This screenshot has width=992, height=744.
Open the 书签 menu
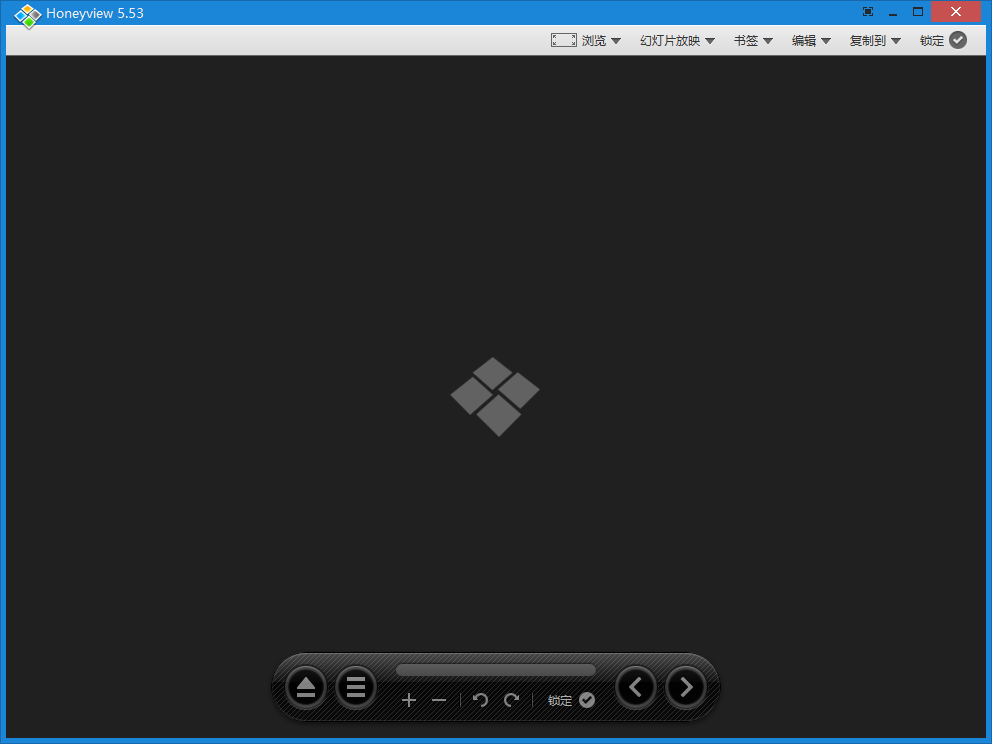click(753, 40)
